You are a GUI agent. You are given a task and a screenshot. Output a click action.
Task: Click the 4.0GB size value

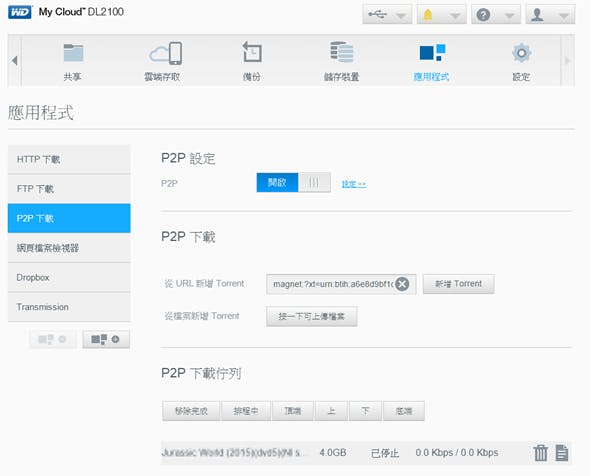[333, 453]
